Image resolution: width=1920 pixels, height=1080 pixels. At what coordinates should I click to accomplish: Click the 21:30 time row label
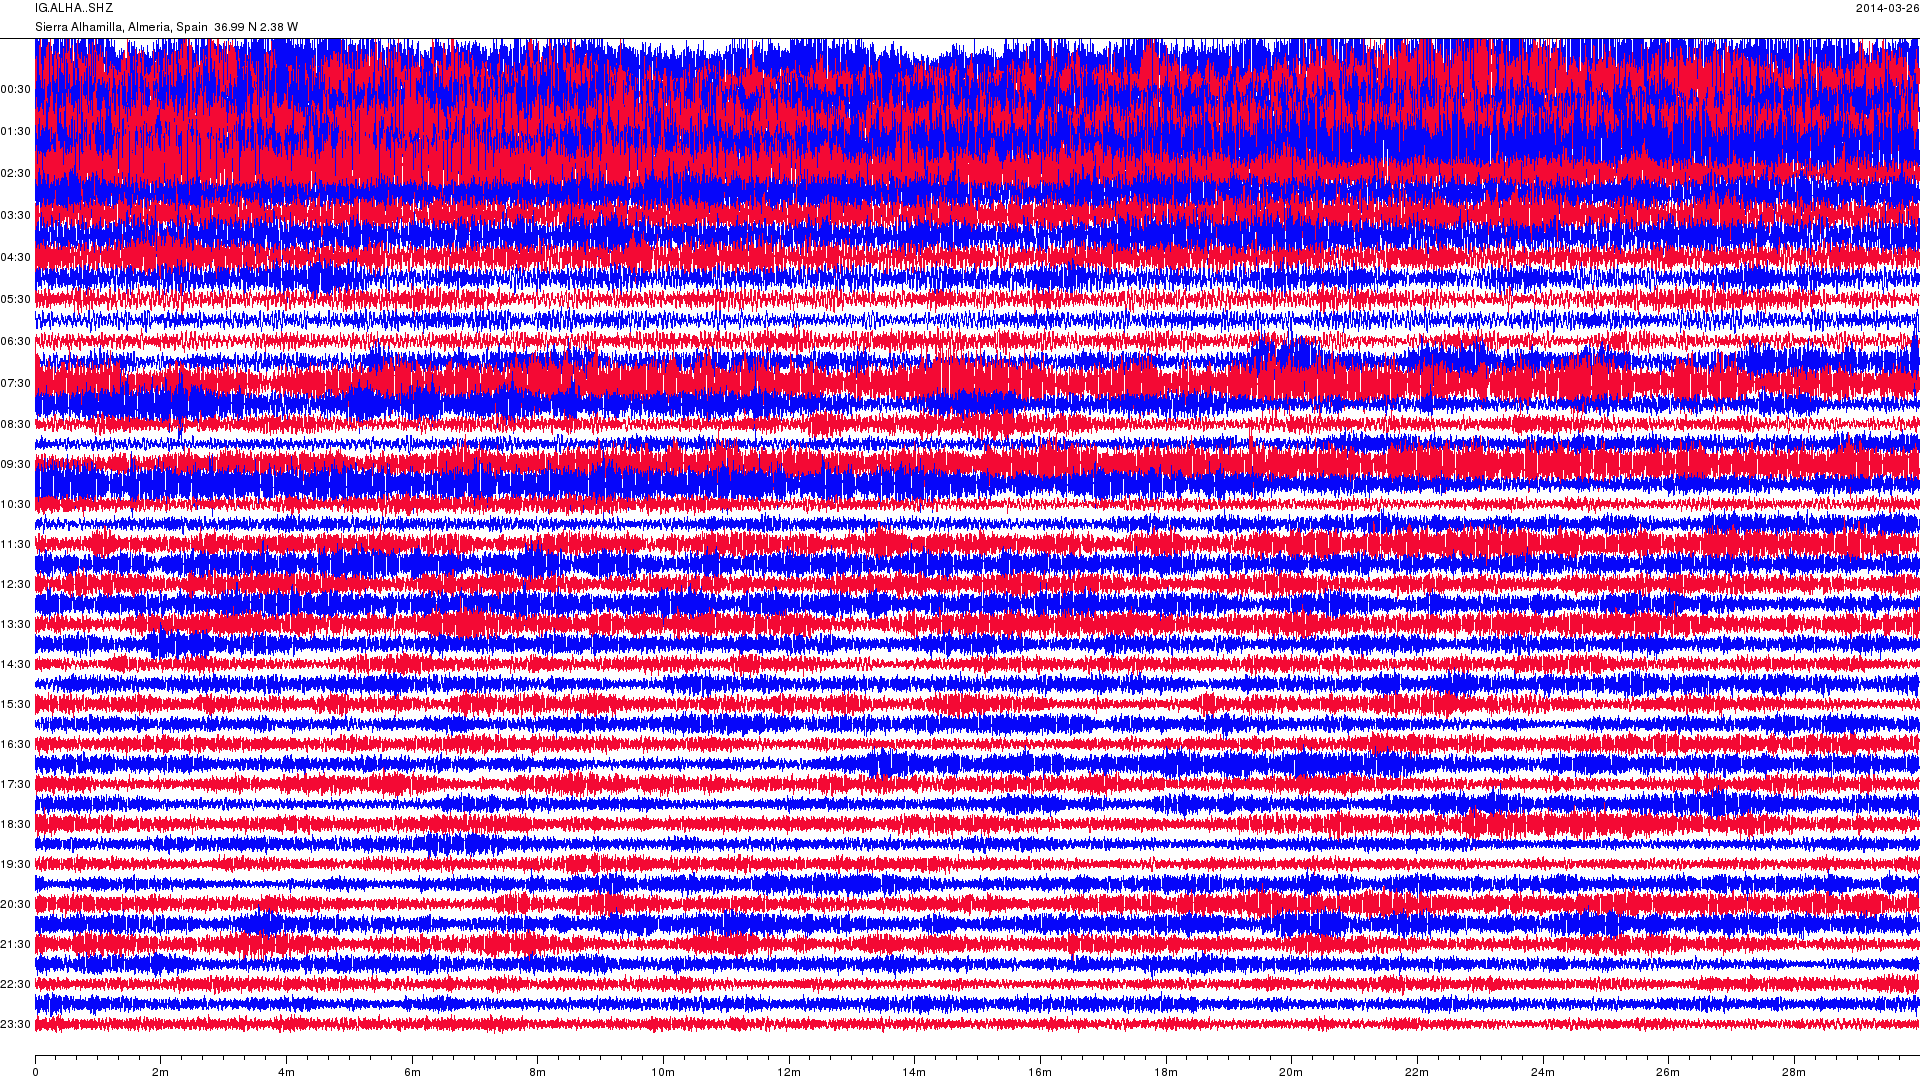(16, 945)
